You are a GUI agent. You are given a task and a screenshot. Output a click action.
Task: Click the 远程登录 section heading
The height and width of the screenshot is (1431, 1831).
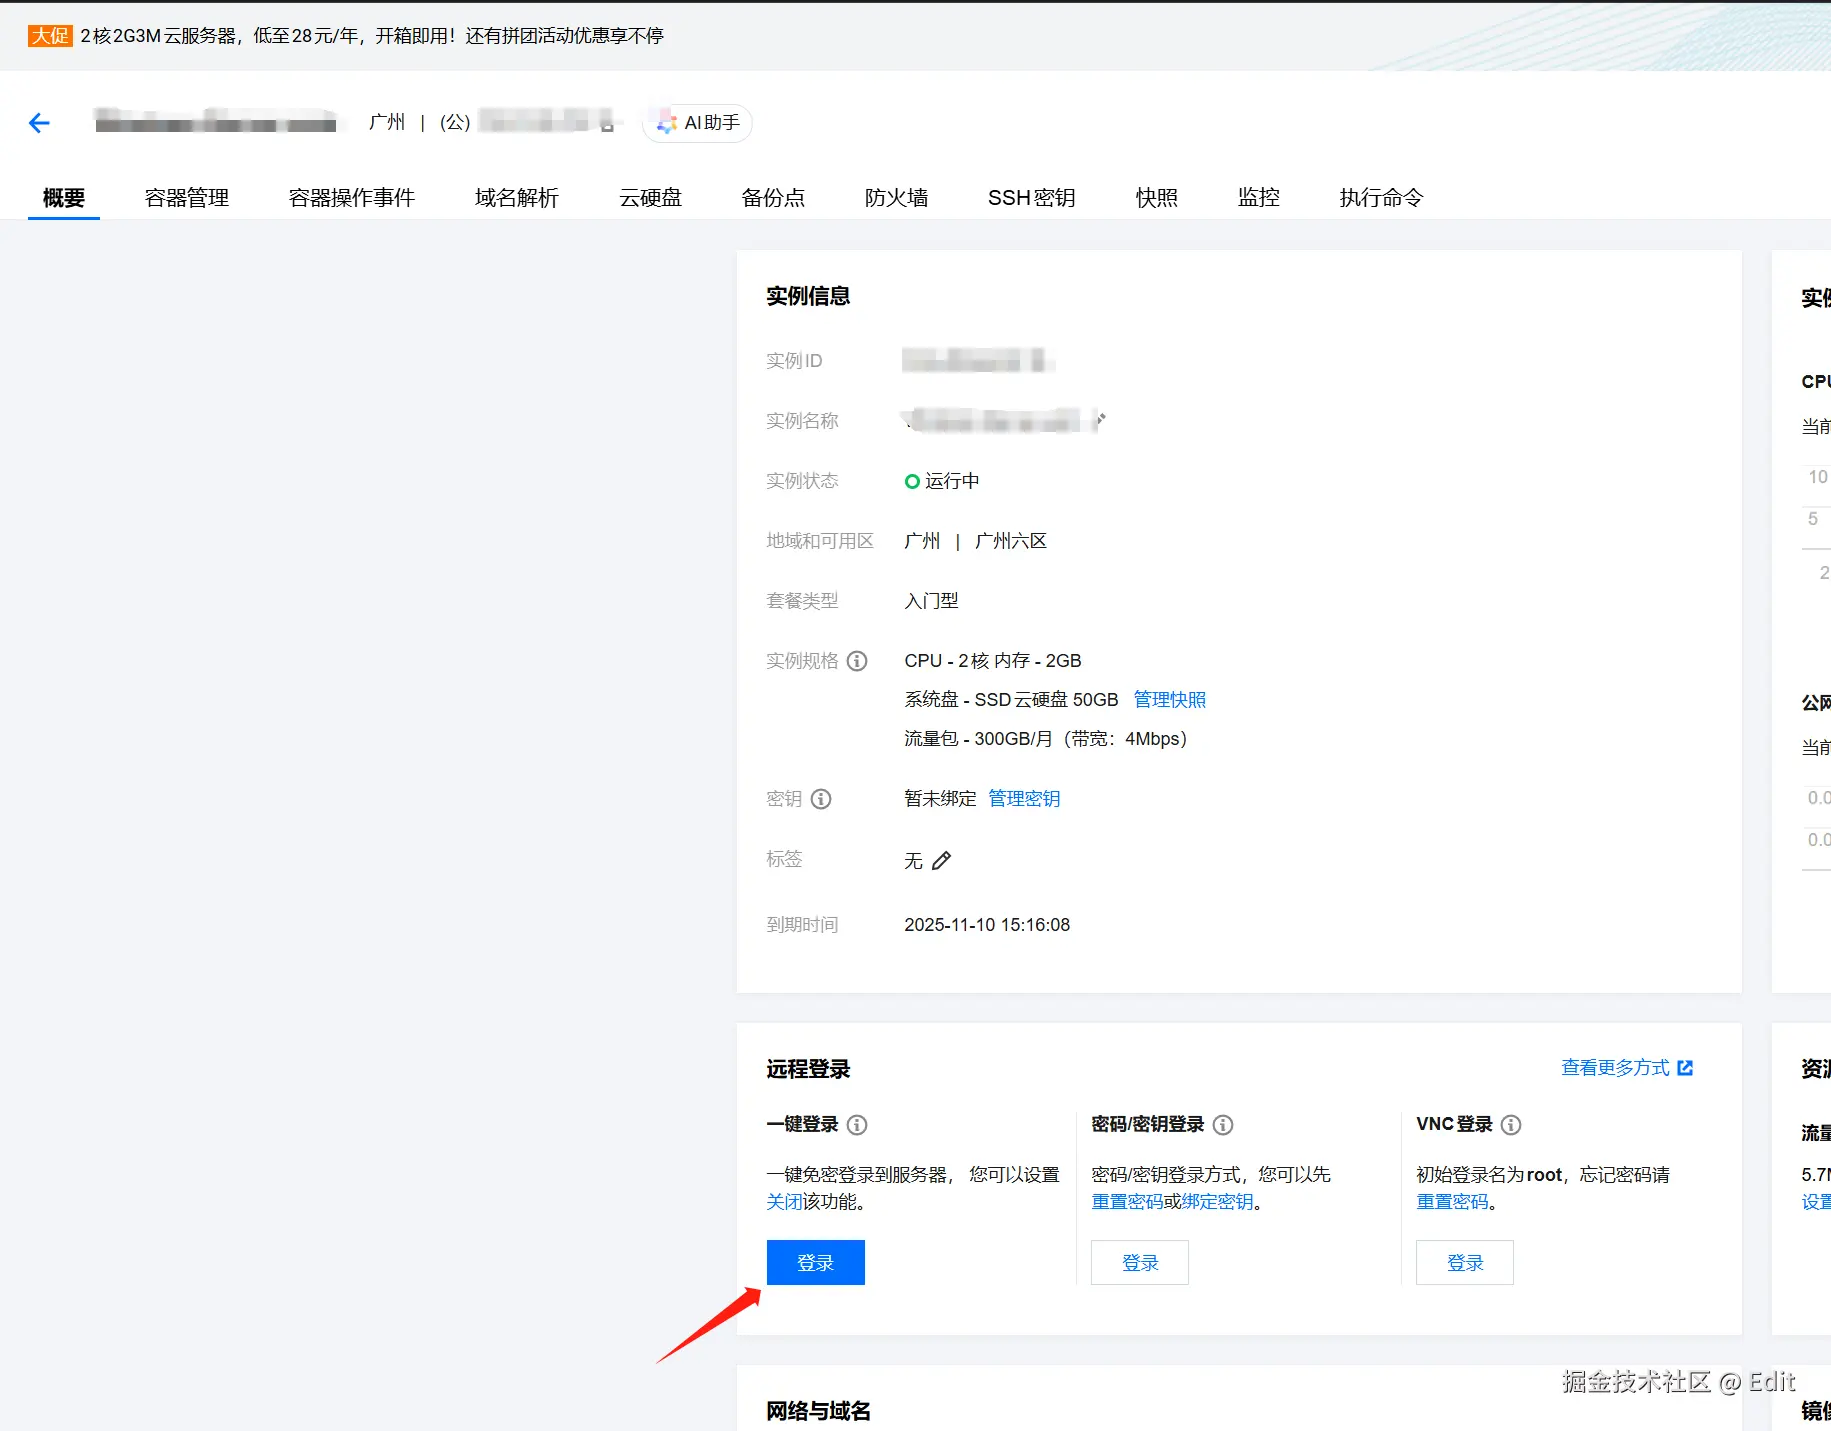[808, 1069]
